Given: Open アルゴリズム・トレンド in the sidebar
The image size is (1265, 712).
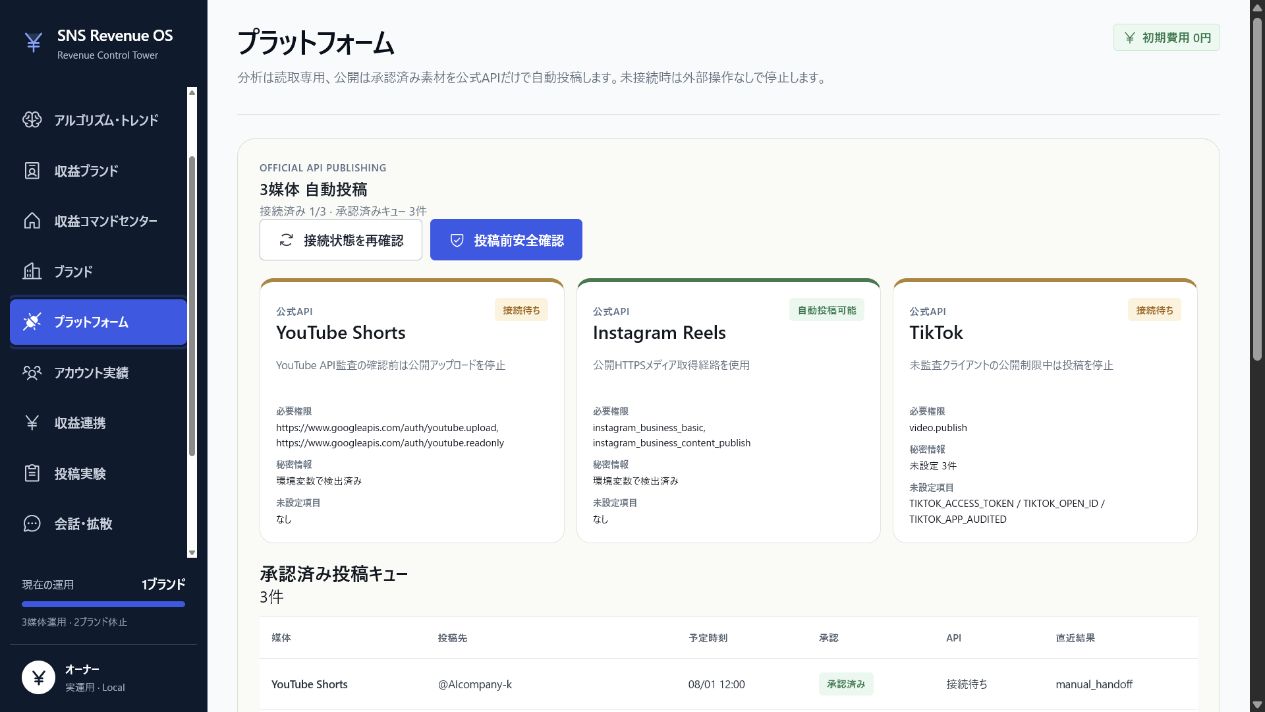Looking at the screenshot, I should pos(98,120).
